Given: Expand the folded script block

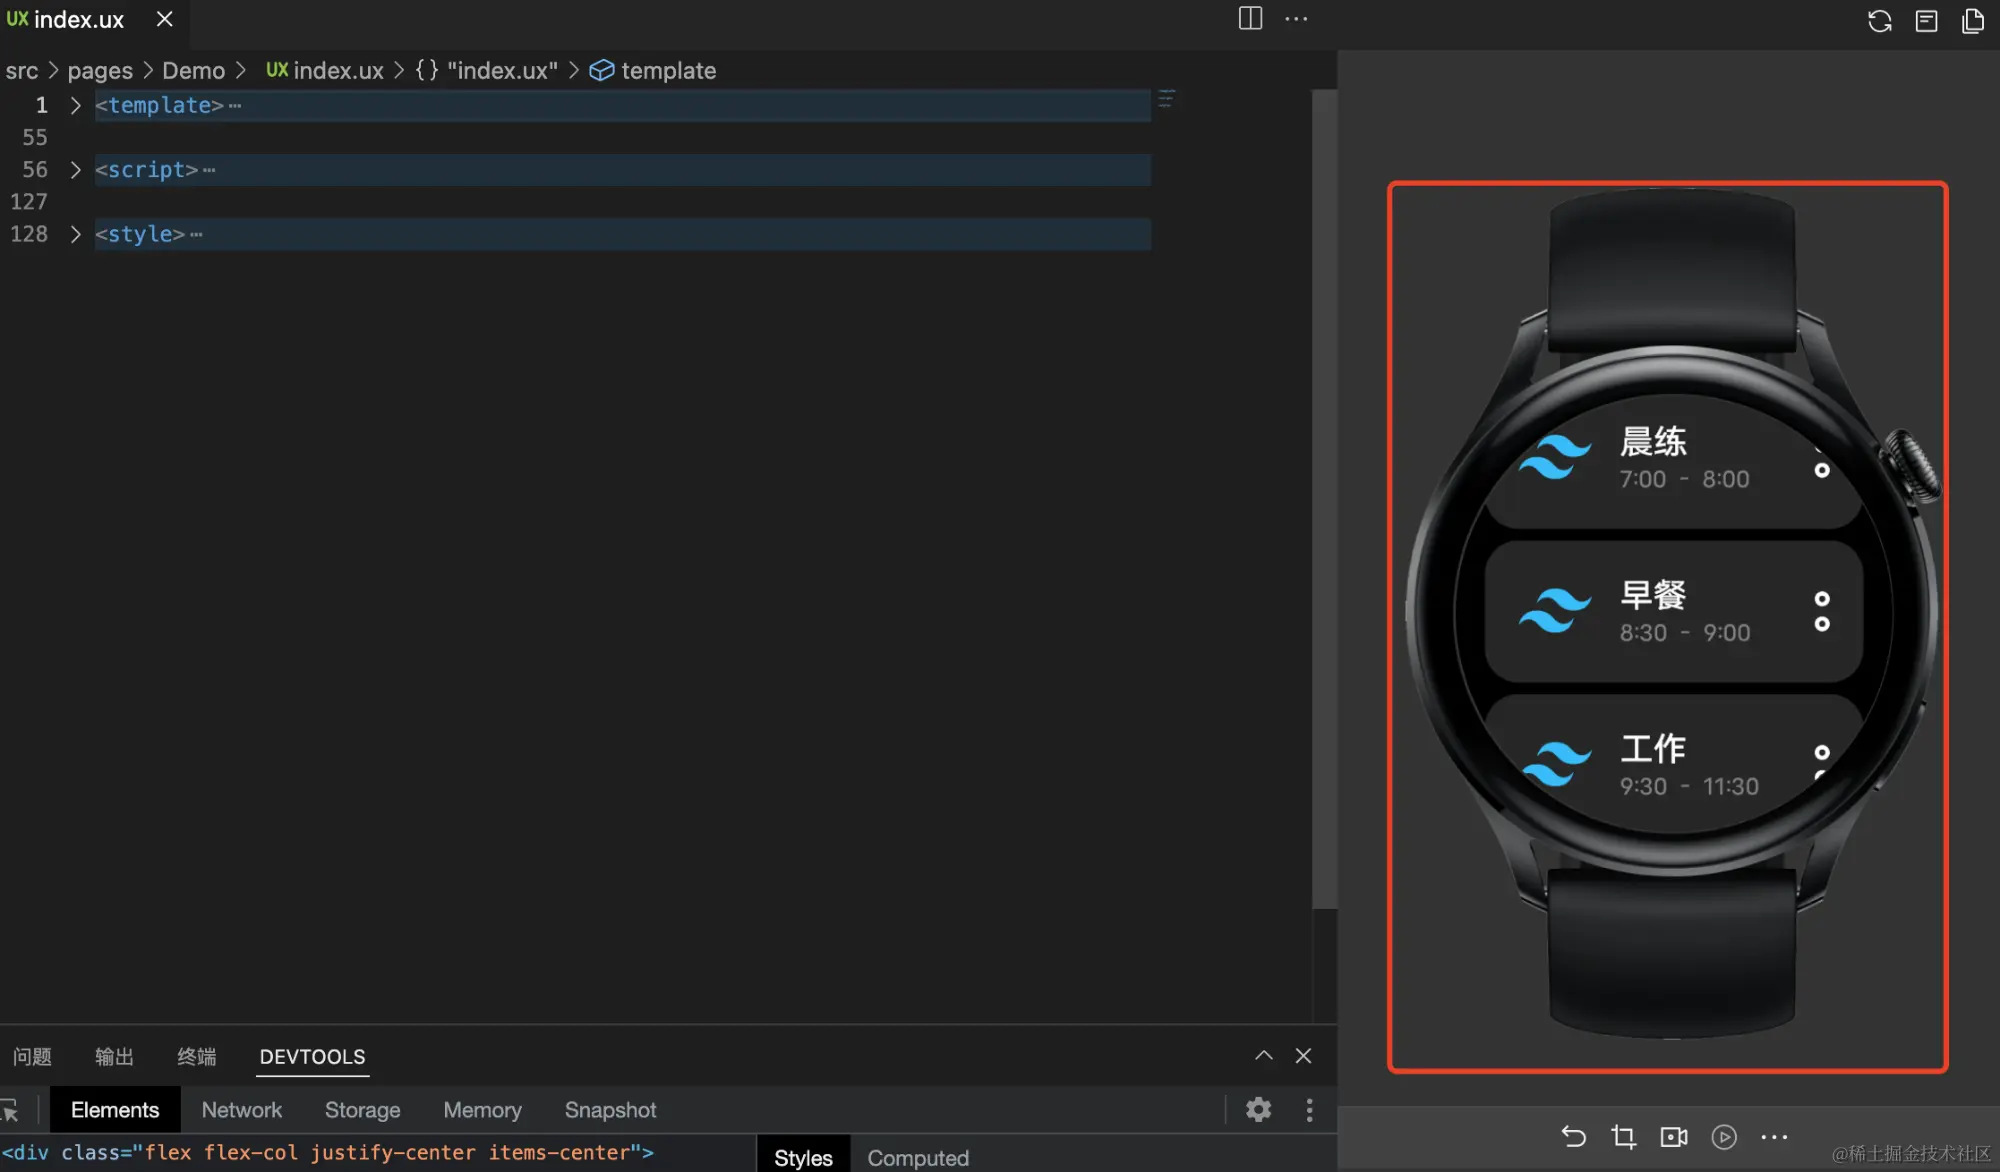Looking at the screenshot, I should [75, 170].
